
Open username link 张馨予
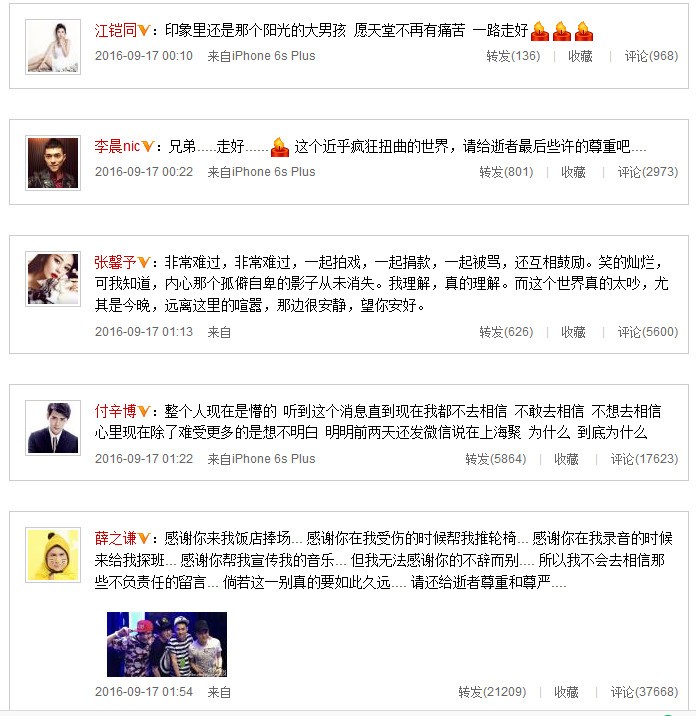pyautogui.click(x=116, y=263)
